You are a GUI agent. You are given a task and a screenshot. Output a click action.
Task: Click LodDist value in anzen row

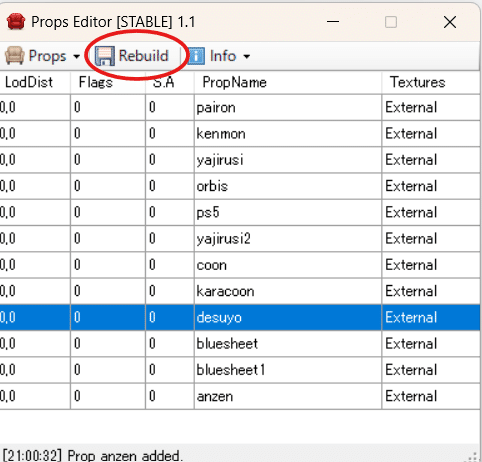(x=35, y=396)
